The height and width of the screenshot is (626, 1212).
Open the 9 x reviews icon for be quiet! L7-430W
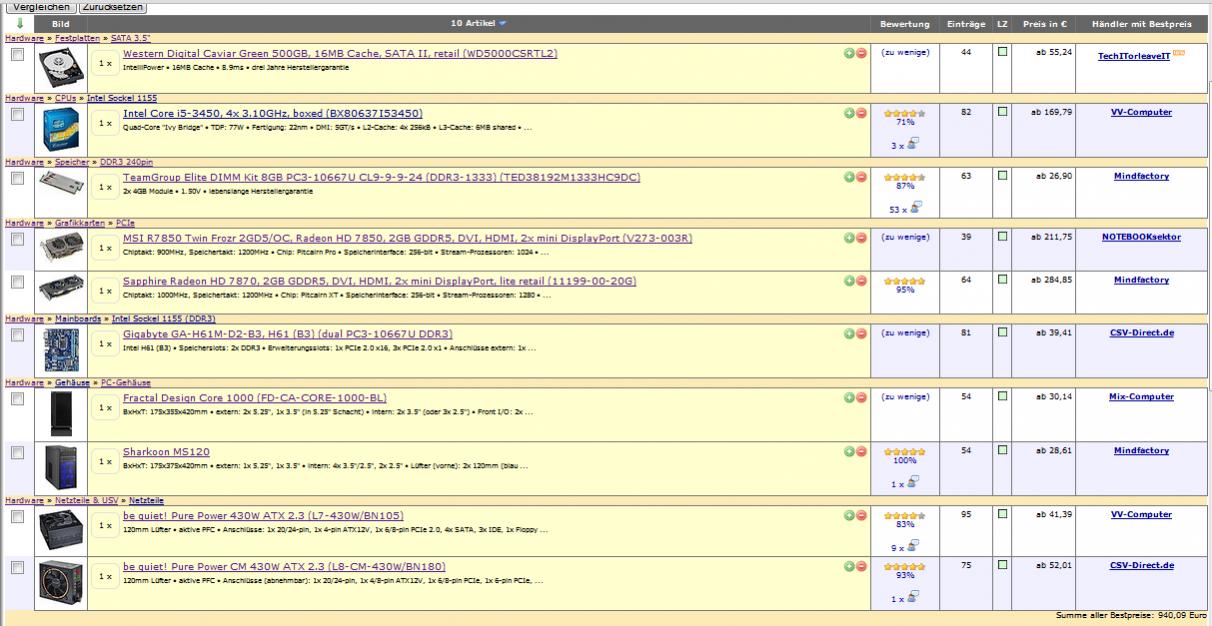coord(915,546)
